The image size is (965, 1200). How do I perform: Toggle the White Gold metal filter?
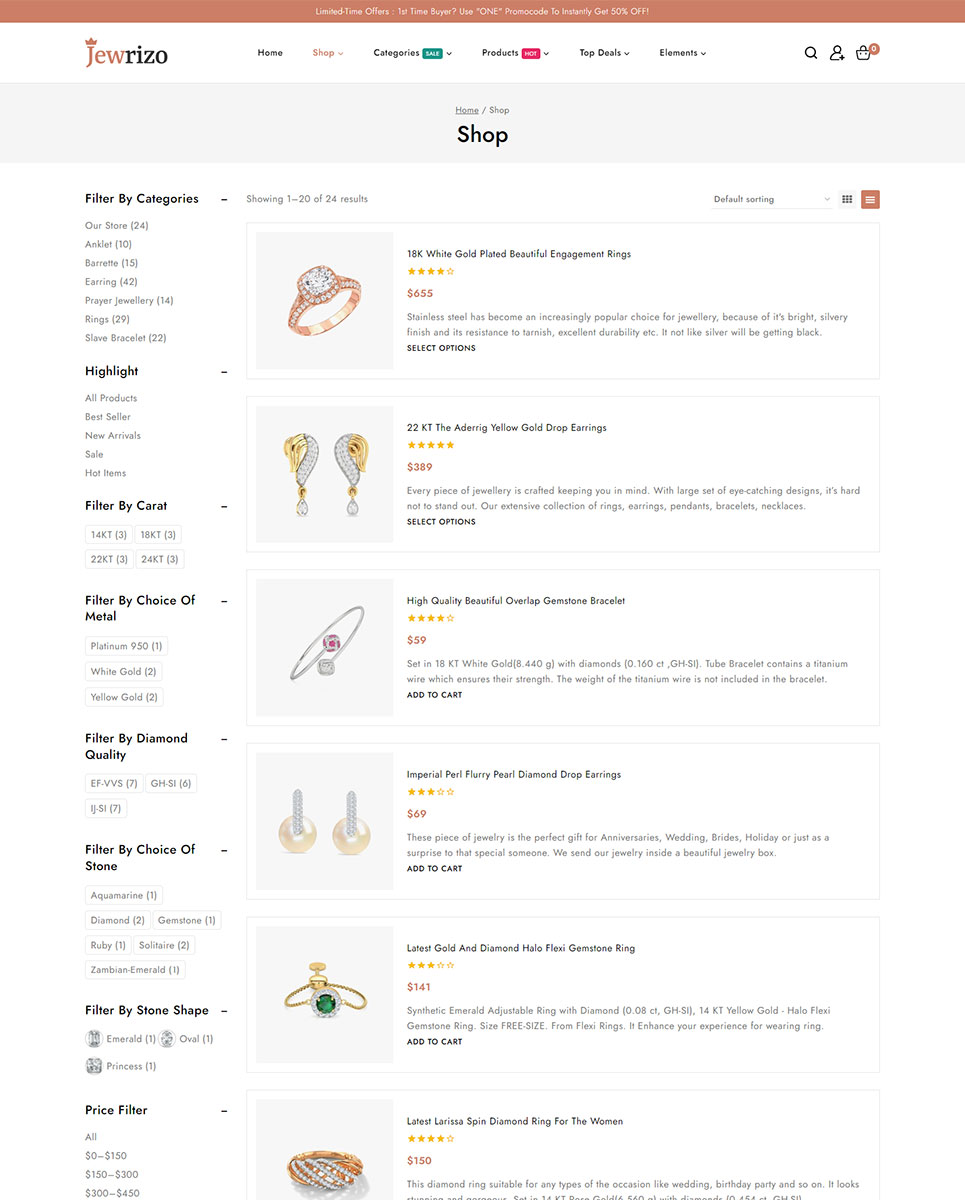pyautogui.click(x=123, y=672)
